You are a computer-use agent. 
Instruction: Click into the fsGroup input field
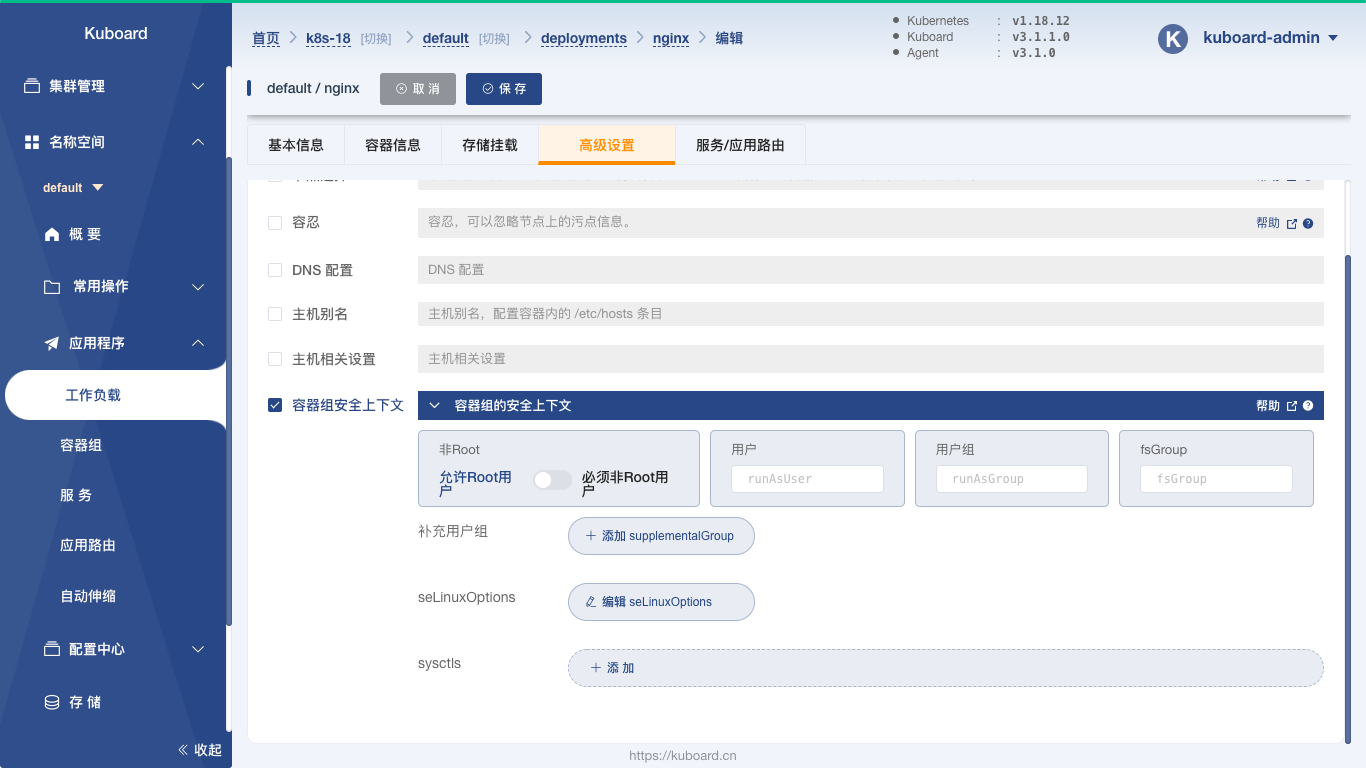coord(1216,479)
